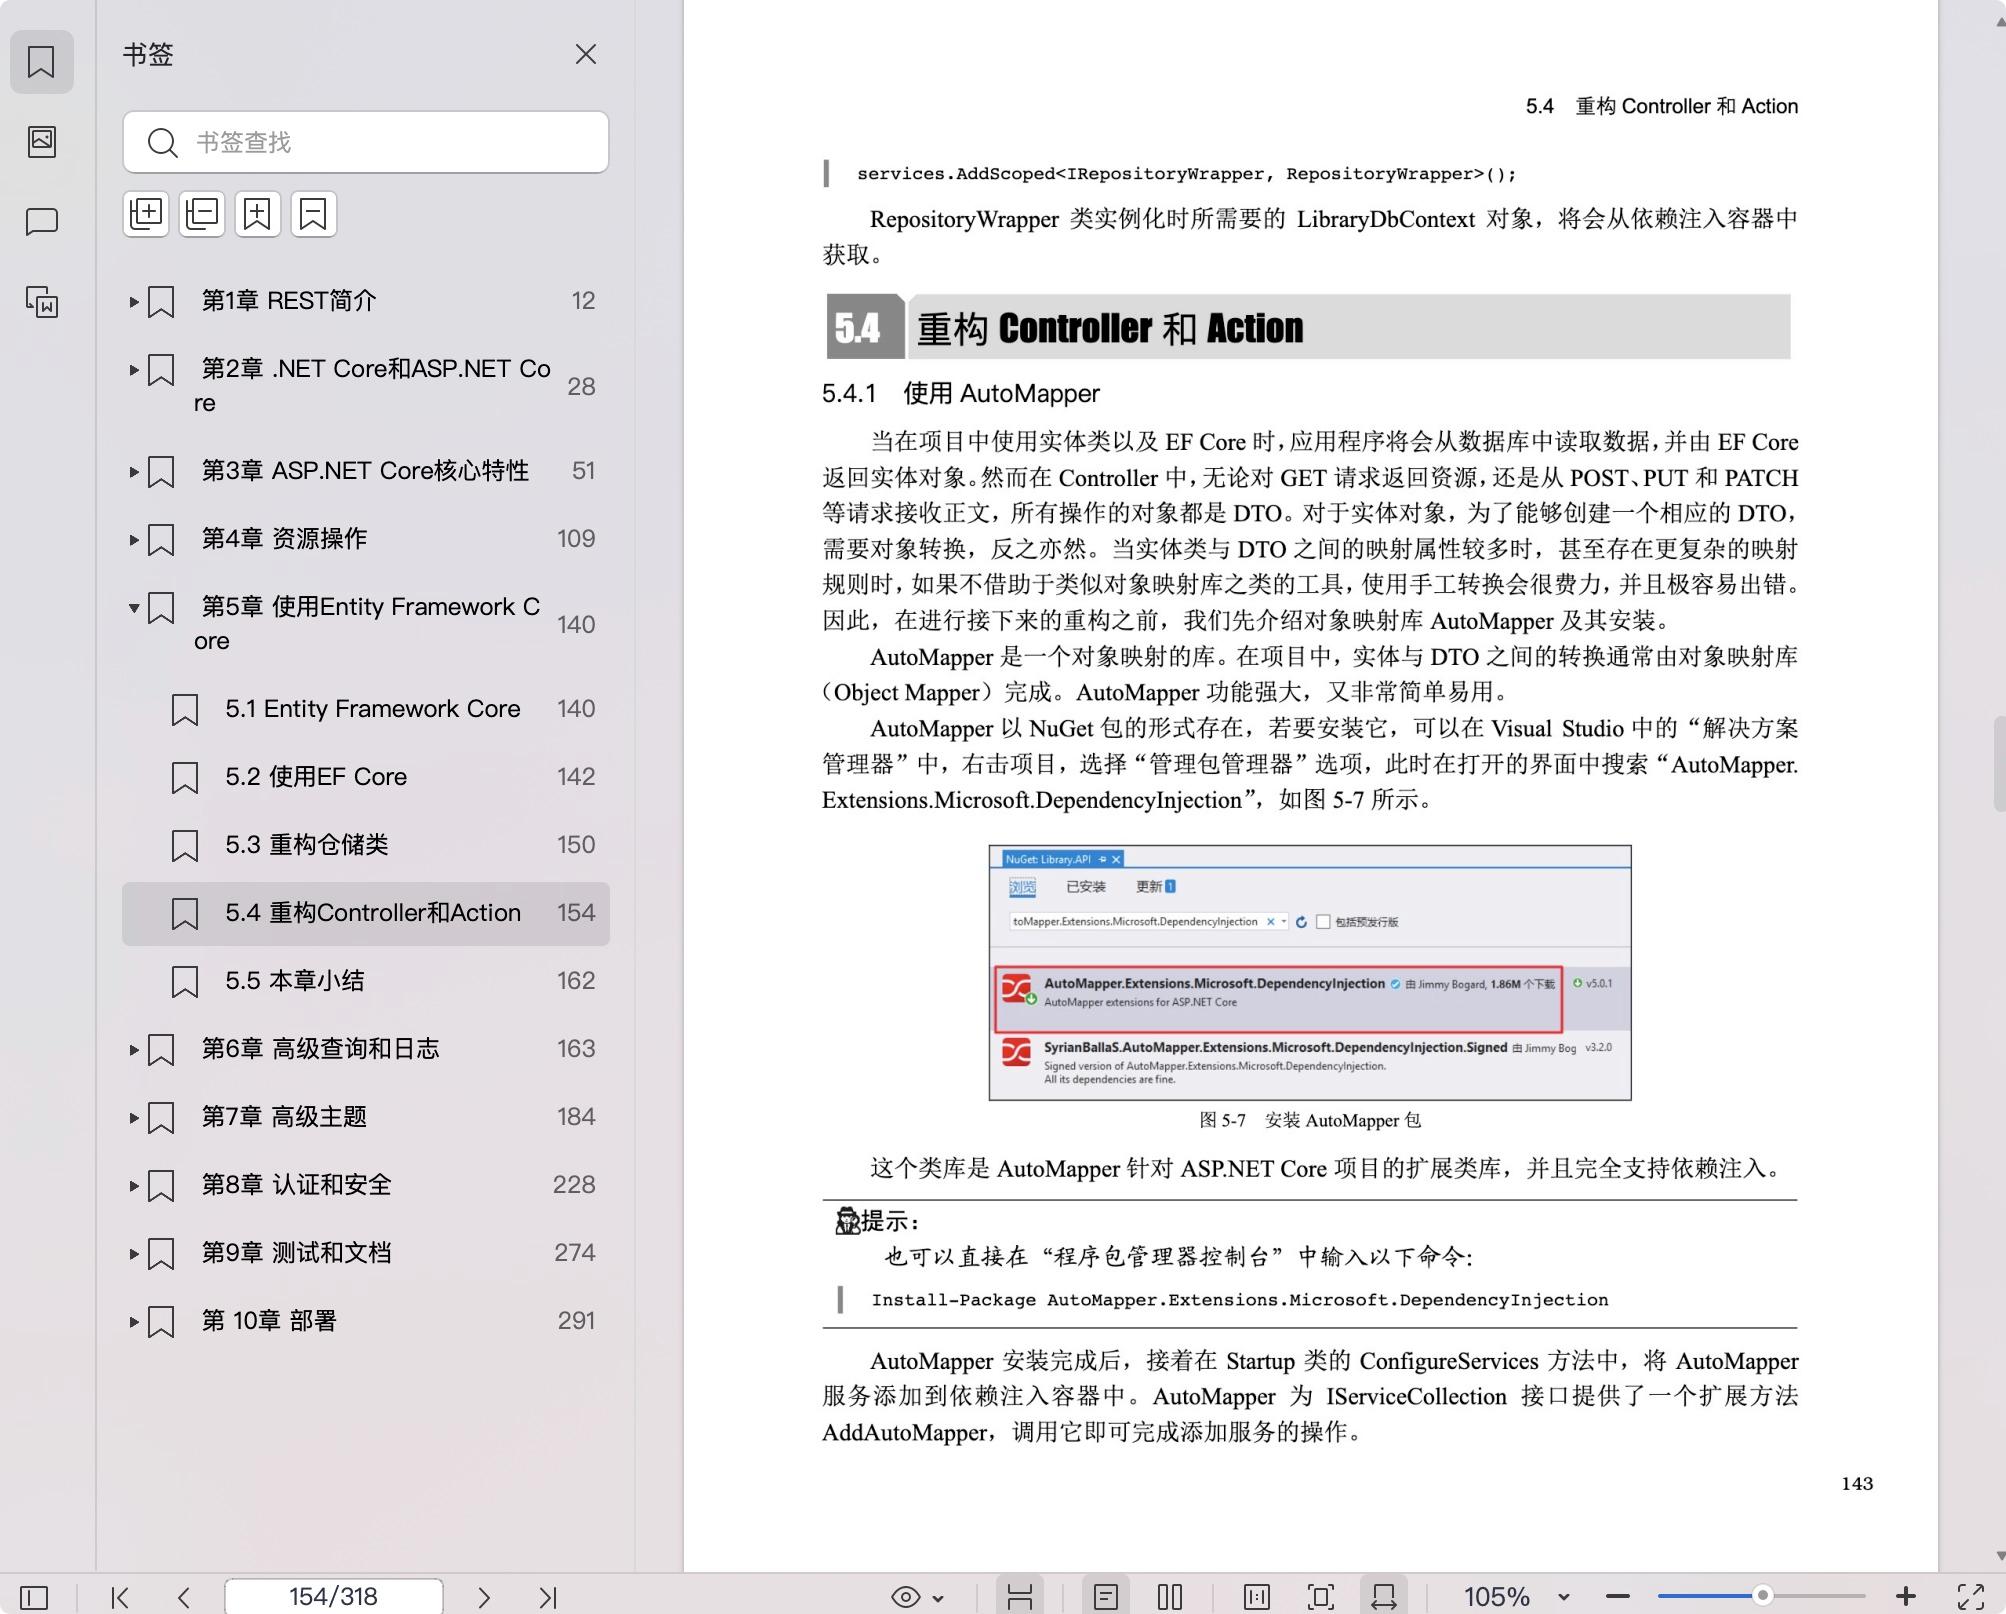This screenshot has width=2006, height=1614.
Task: Click the 5.4 section heading in document
Action: coord(1308,327)
